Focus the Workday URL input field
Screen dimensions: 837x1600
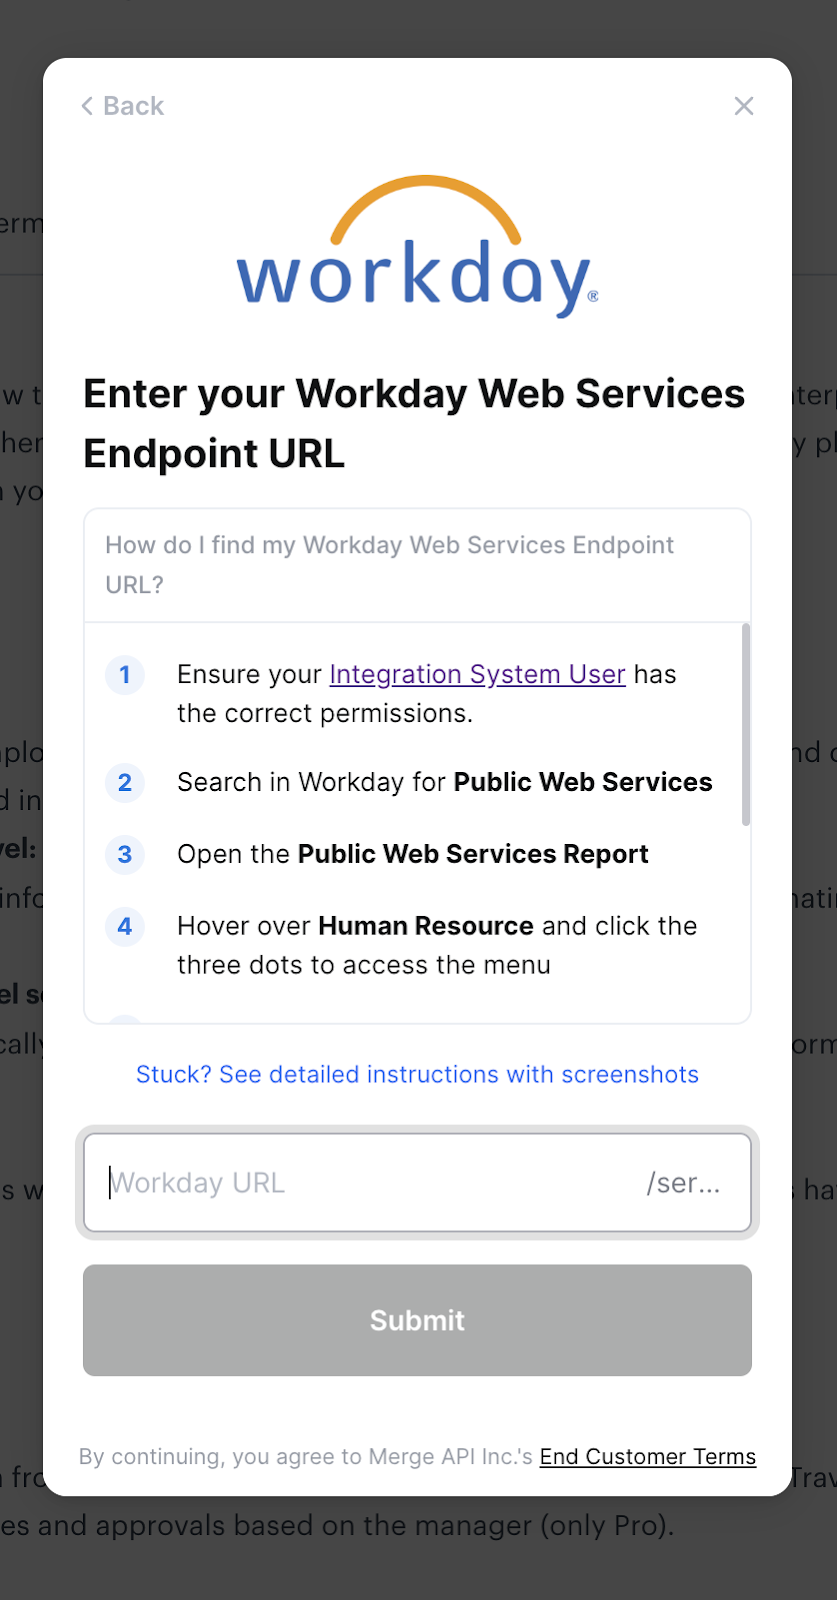[417, 1183]
